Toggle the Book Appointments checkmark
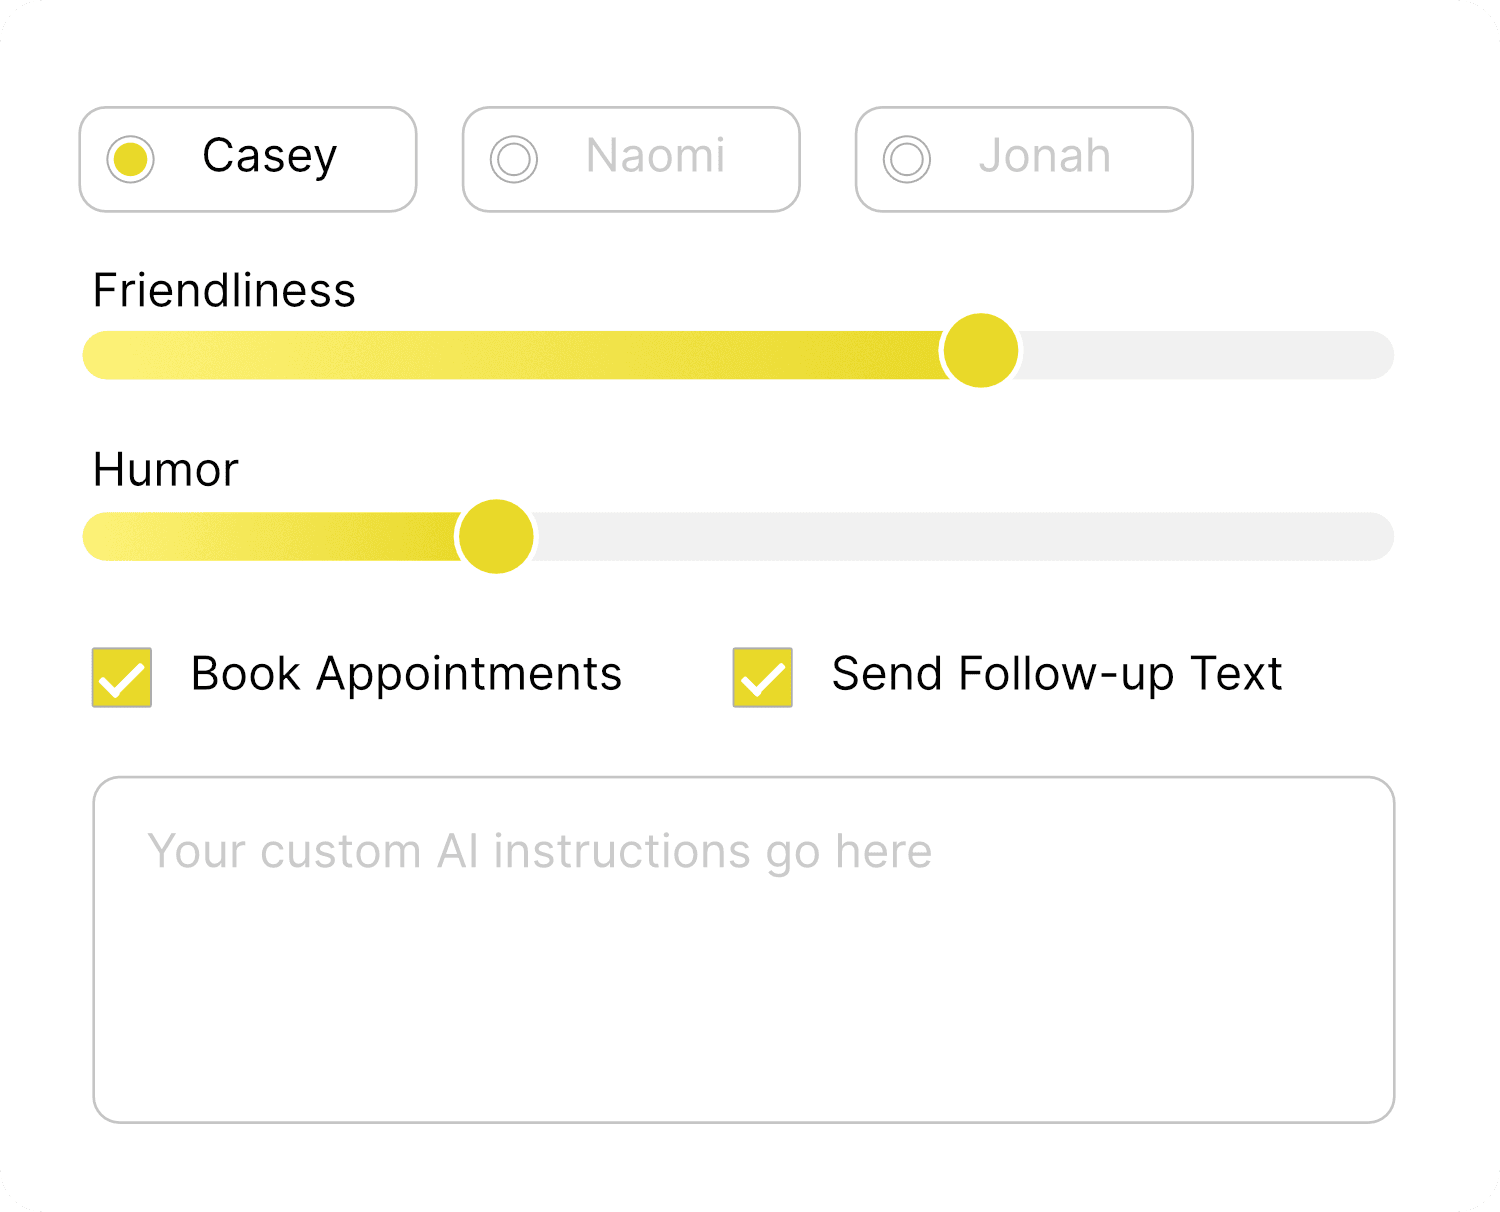 pyautogui.click(x=121, y=677)
